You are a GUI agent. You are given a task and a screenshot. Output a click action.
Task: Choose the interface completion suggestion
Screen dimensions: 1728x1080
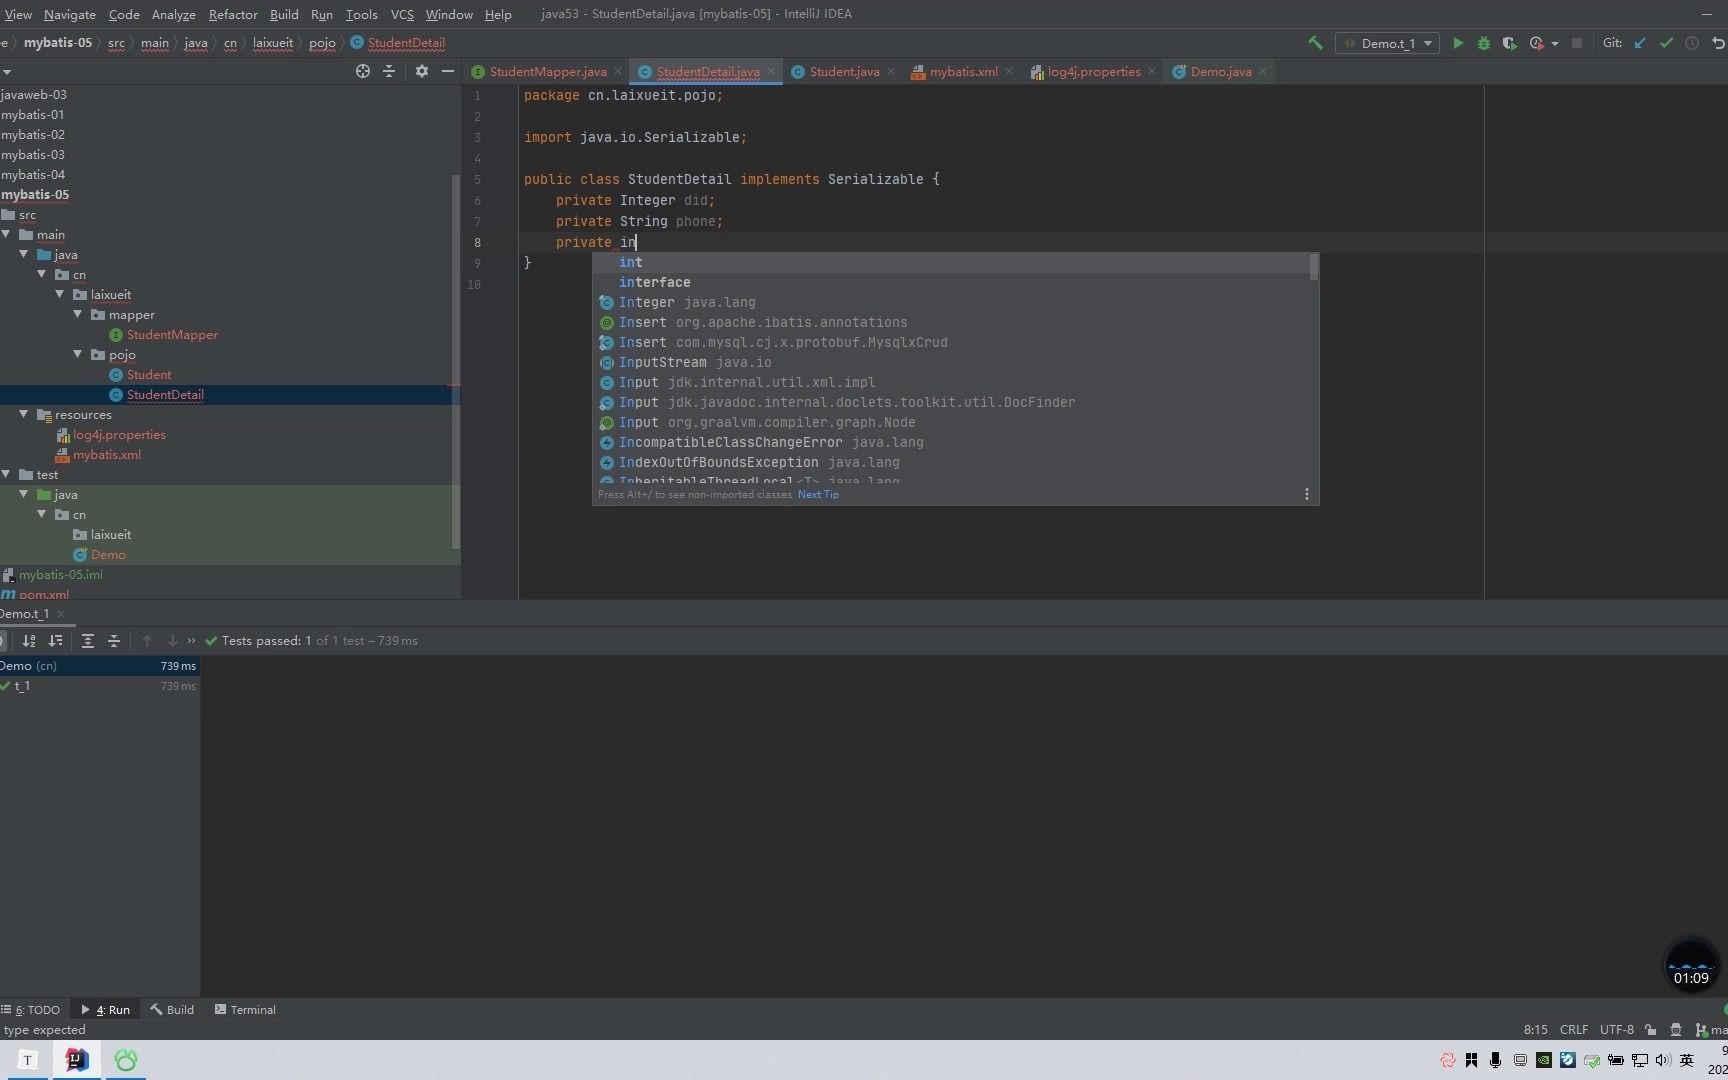(x=955, y=282)
